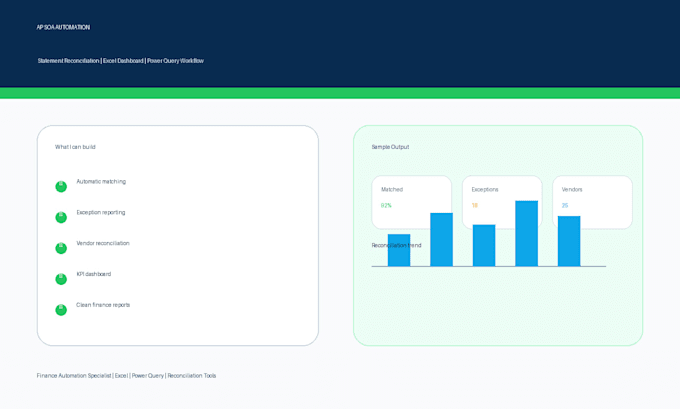
Task: Click the Statement Reconciliation subtitle text
Action: [x=121, y=61]
